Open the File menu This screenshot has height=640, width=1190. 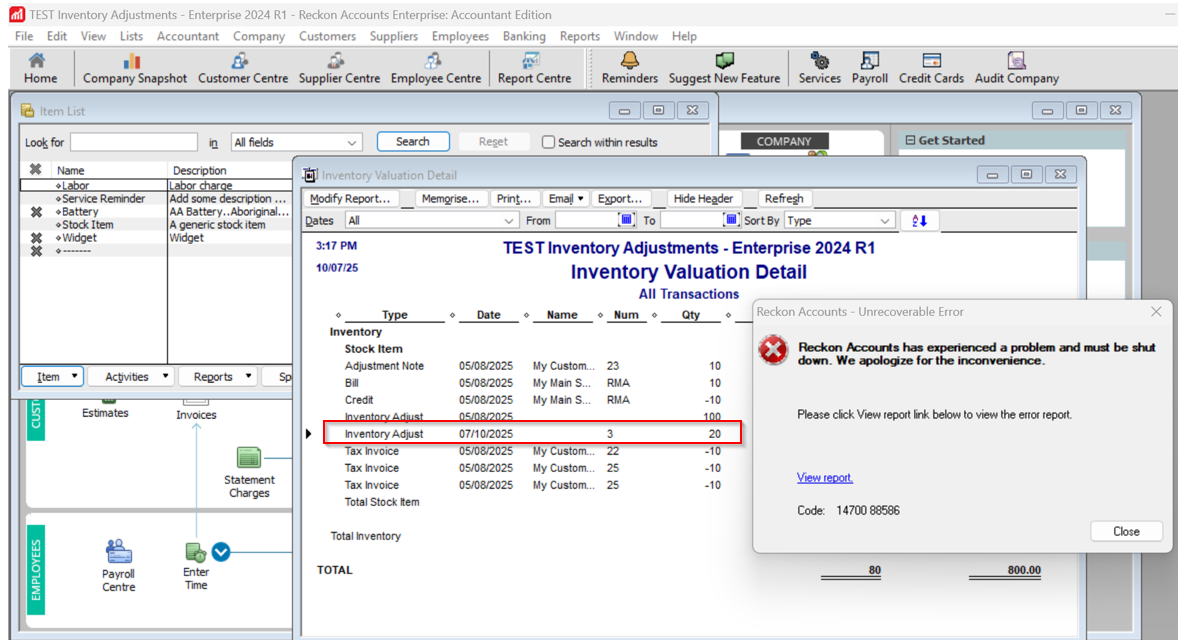tap(24, 36)
